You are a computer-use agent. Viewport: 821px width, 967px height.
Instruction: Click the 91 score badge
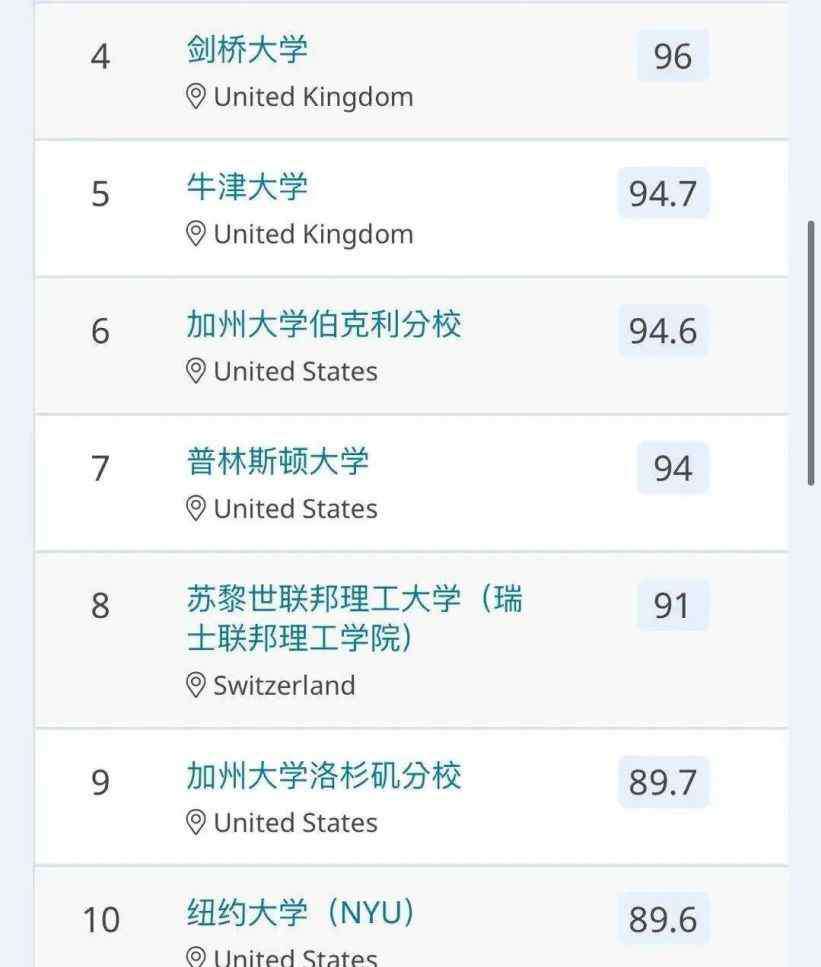pyautogui.click(x=673, y=606)
